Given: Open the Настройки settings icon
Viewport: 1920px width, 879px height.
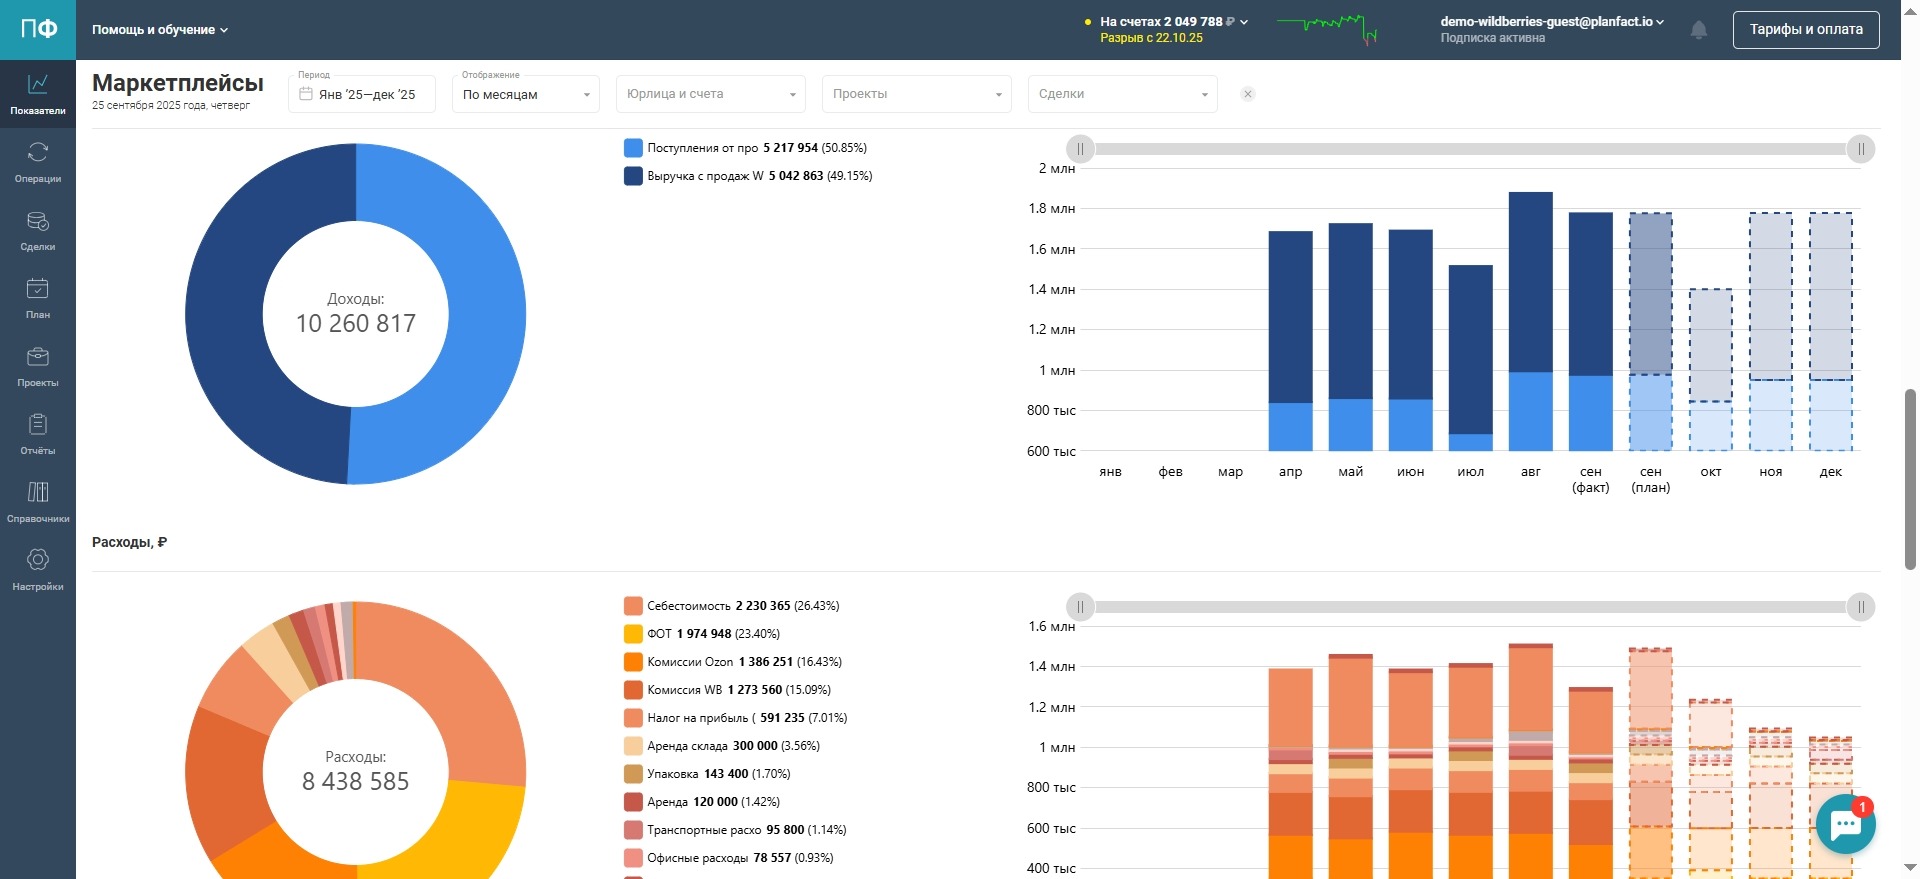Looking at the screenshot, I should click(38, 570).
